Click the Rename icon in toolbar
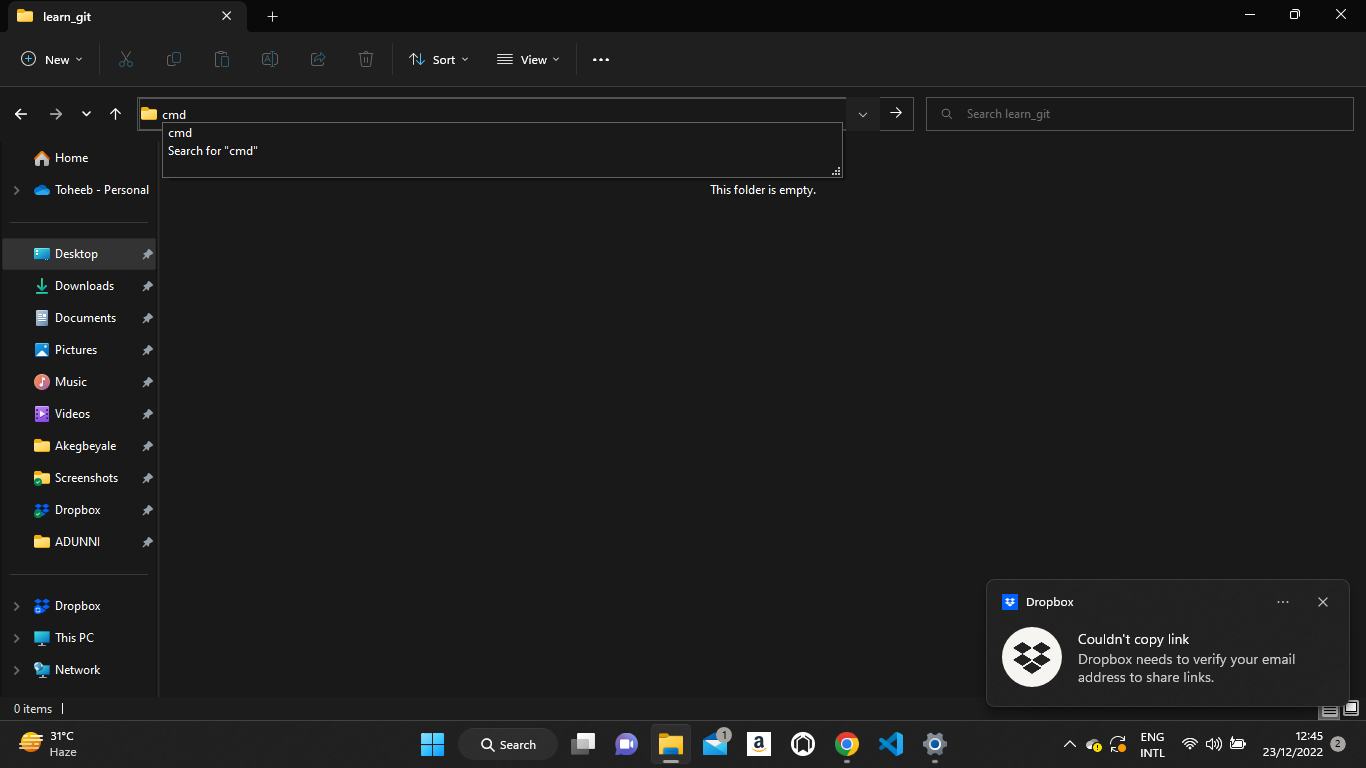Image resolution: width=1366 pixels, height=768 pixels. click(x=270, y=60)
